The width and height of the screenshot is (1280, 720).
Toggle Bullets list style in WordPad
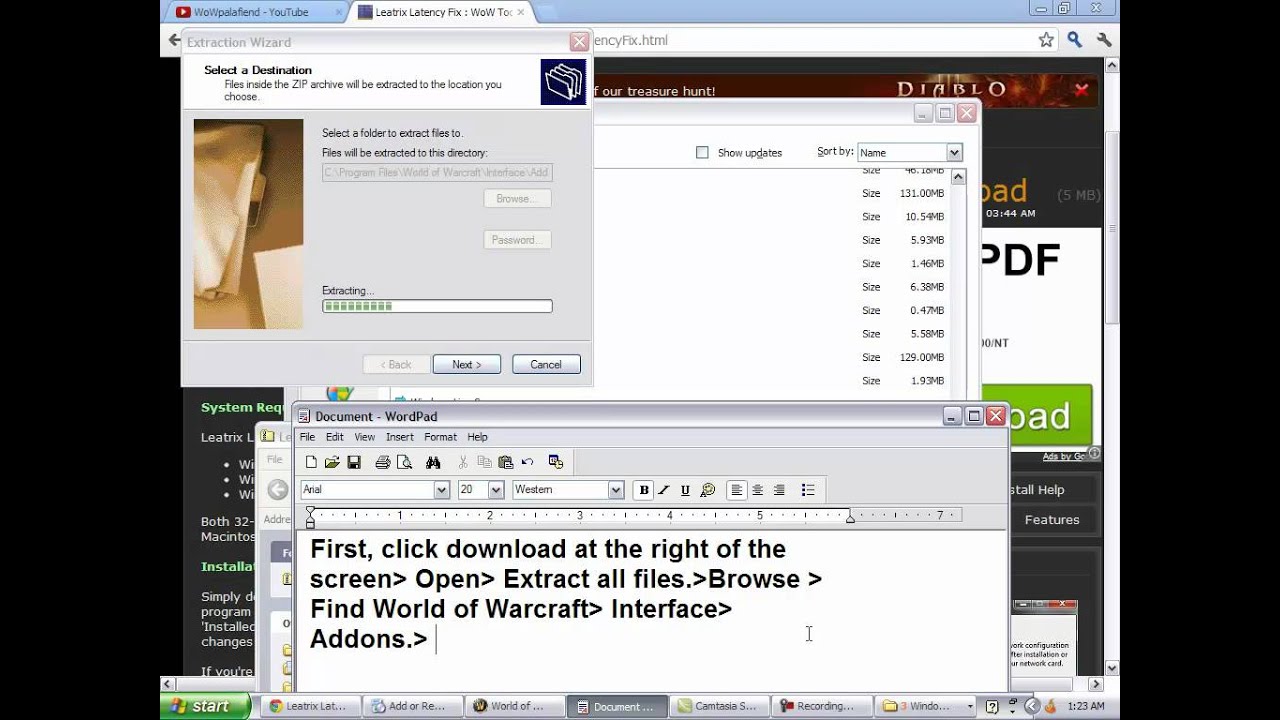[808, 490]
